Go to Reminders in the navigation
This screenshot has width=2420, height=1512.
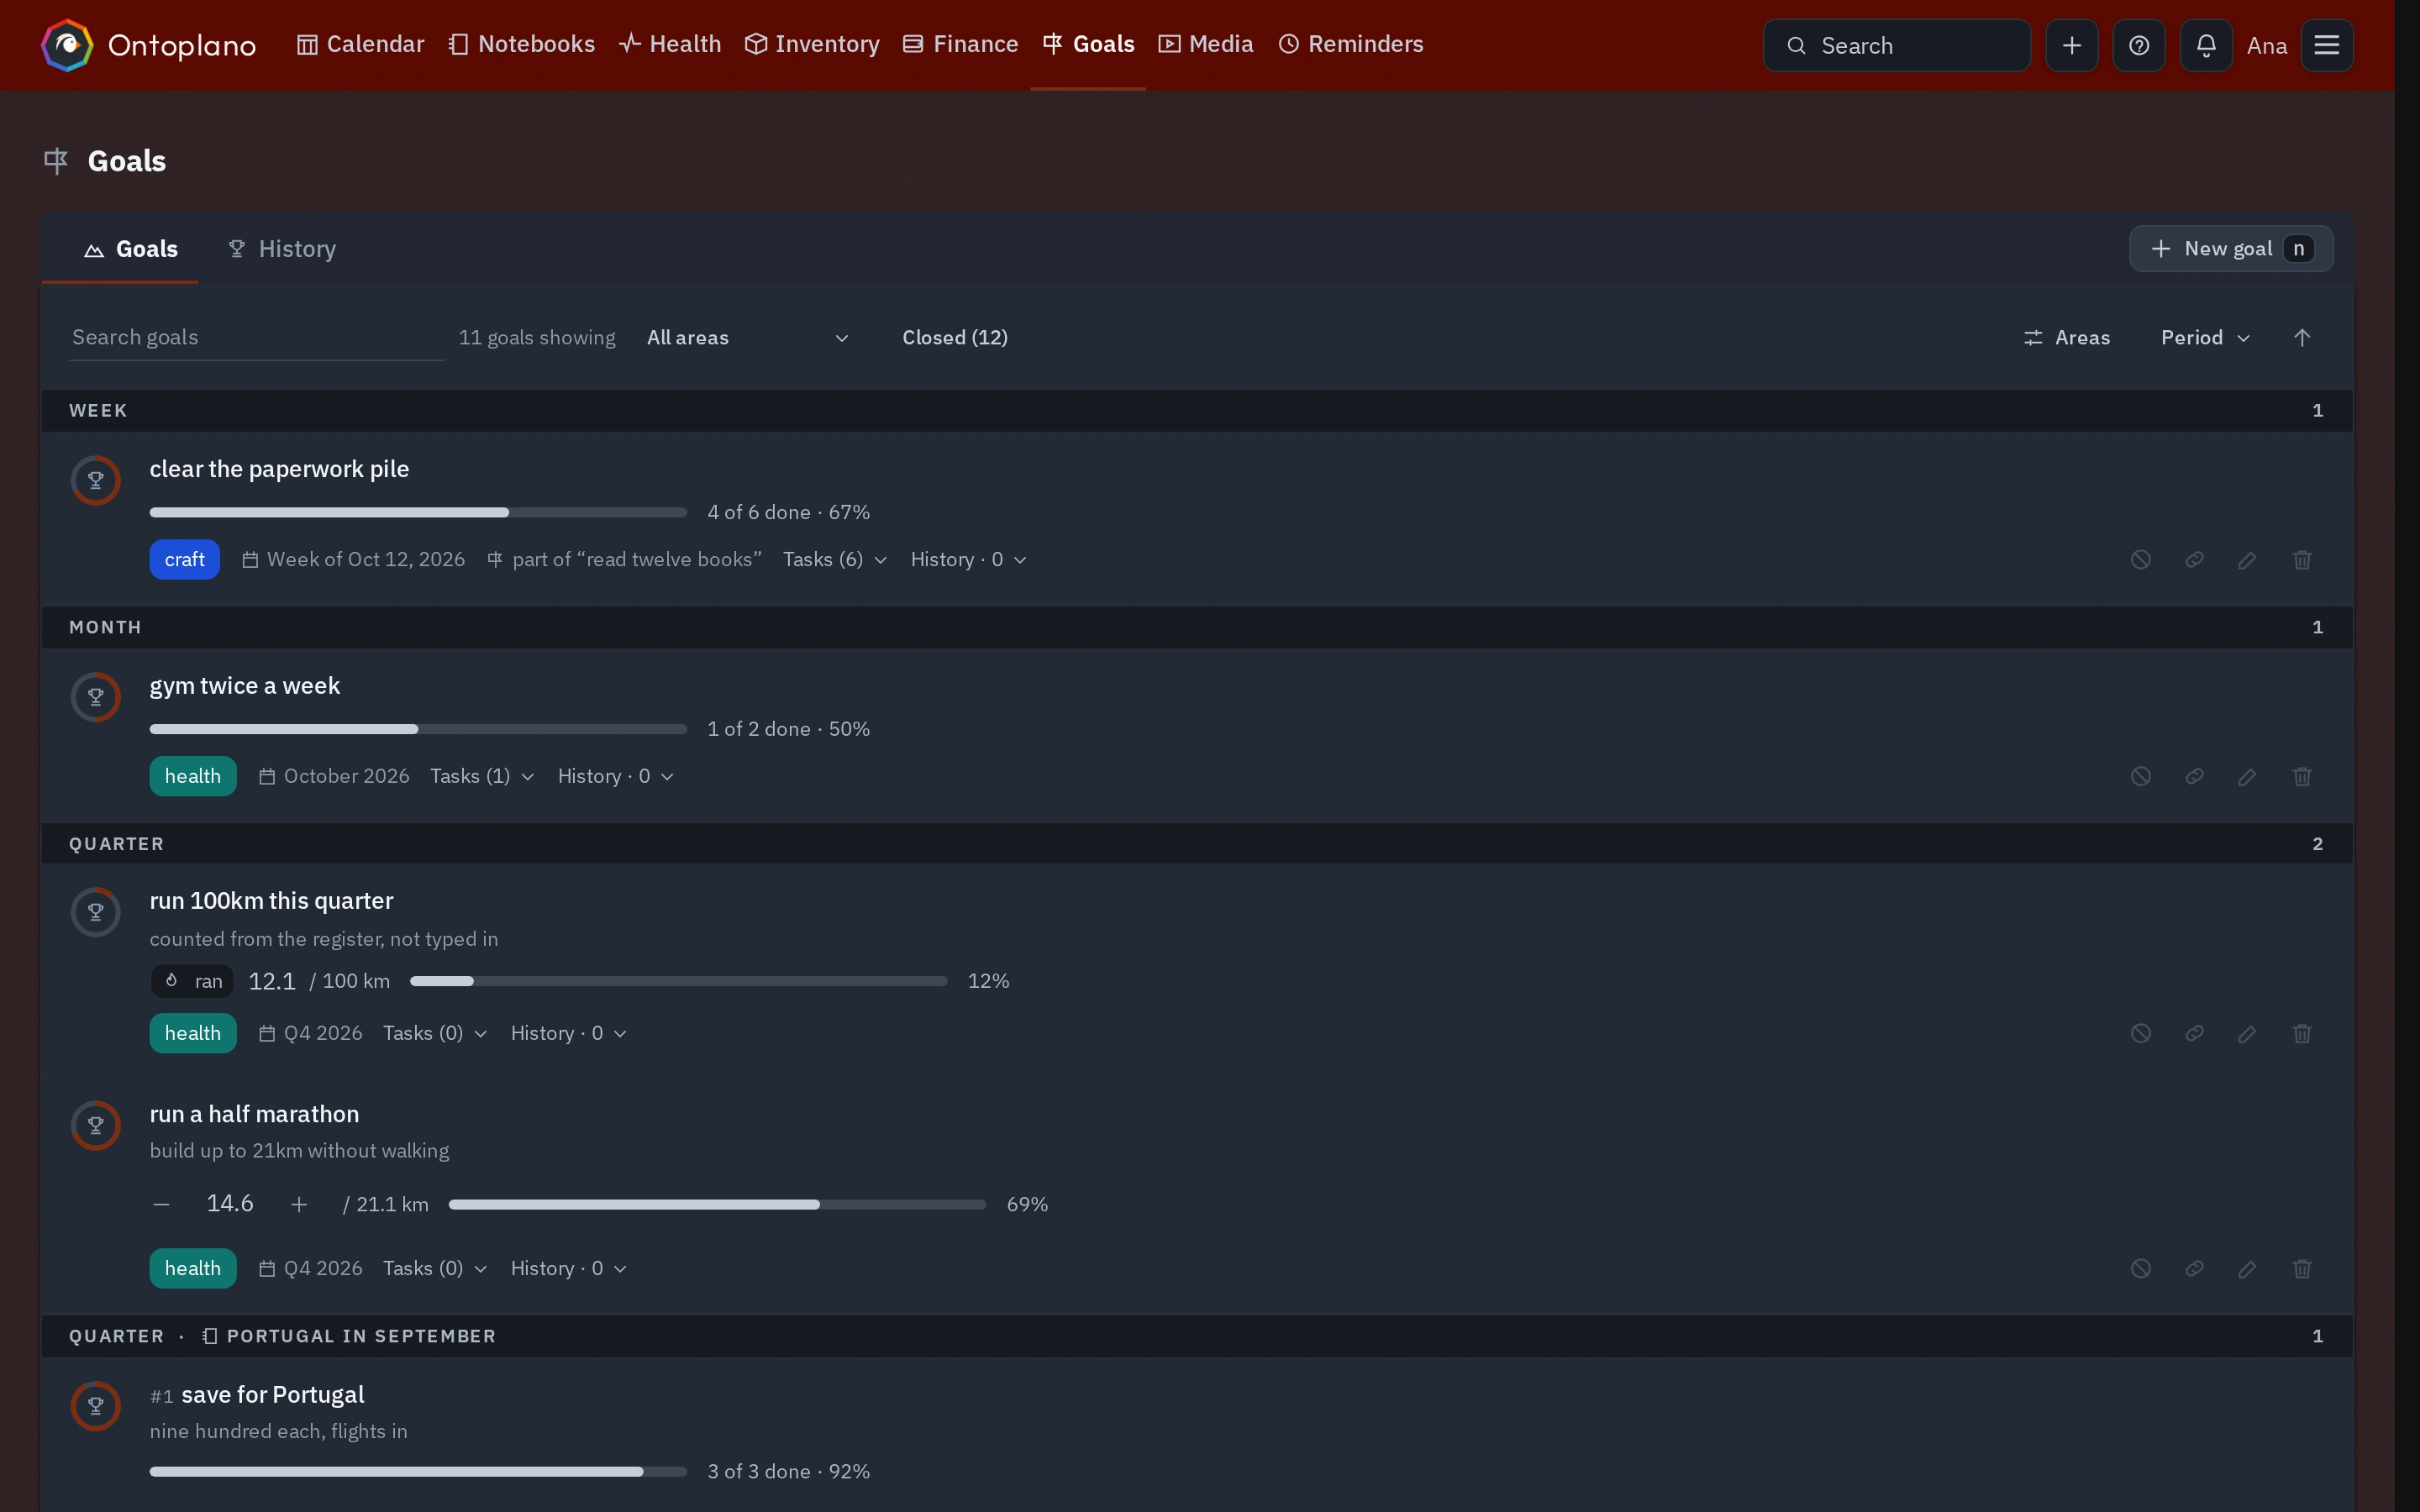pos(1350,44)
